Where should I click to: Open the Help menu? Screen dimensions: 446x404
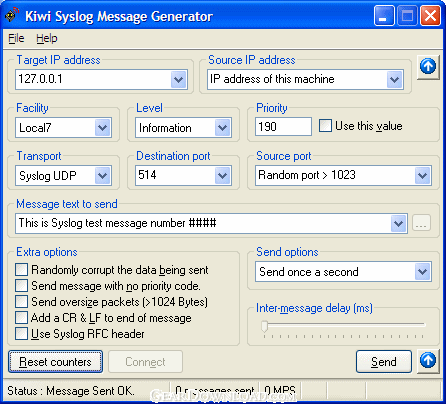(x=47, y=38)
